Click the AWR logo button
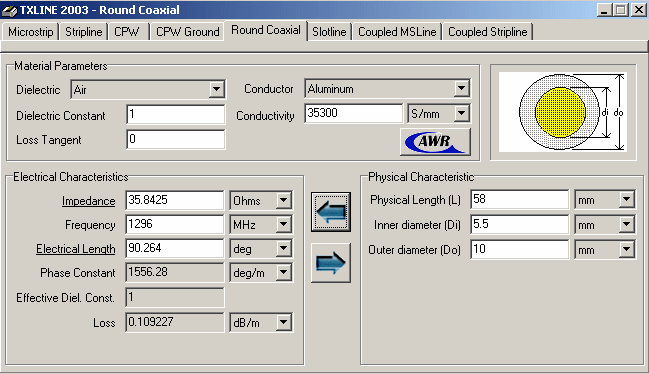The height and width of the screenshot is (374, 649). coord(435,141)
